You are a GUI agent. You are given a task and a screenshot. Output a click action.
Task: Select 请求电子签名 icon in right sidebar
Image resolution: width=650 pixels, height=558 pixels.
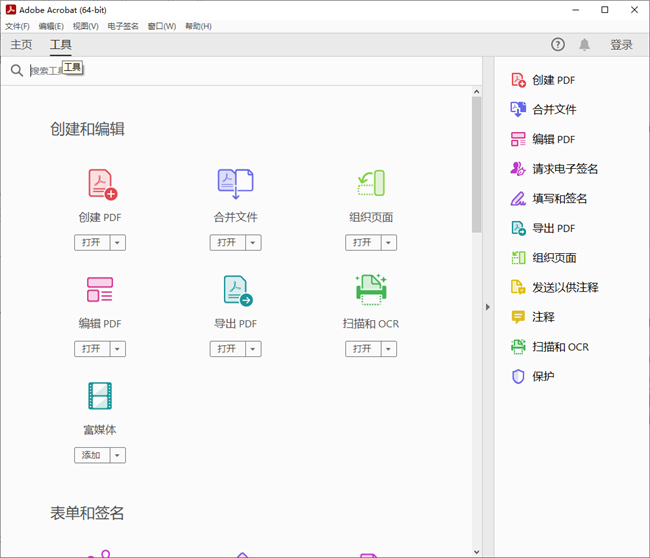click(518, 169)
